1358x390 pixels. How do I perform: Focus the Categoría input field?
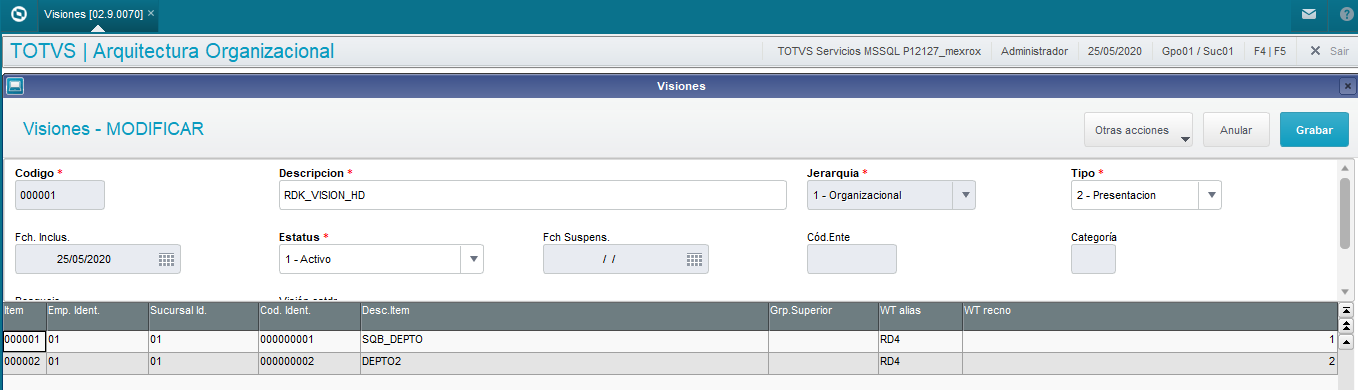pyautogui.click(x=1093, y=259)
